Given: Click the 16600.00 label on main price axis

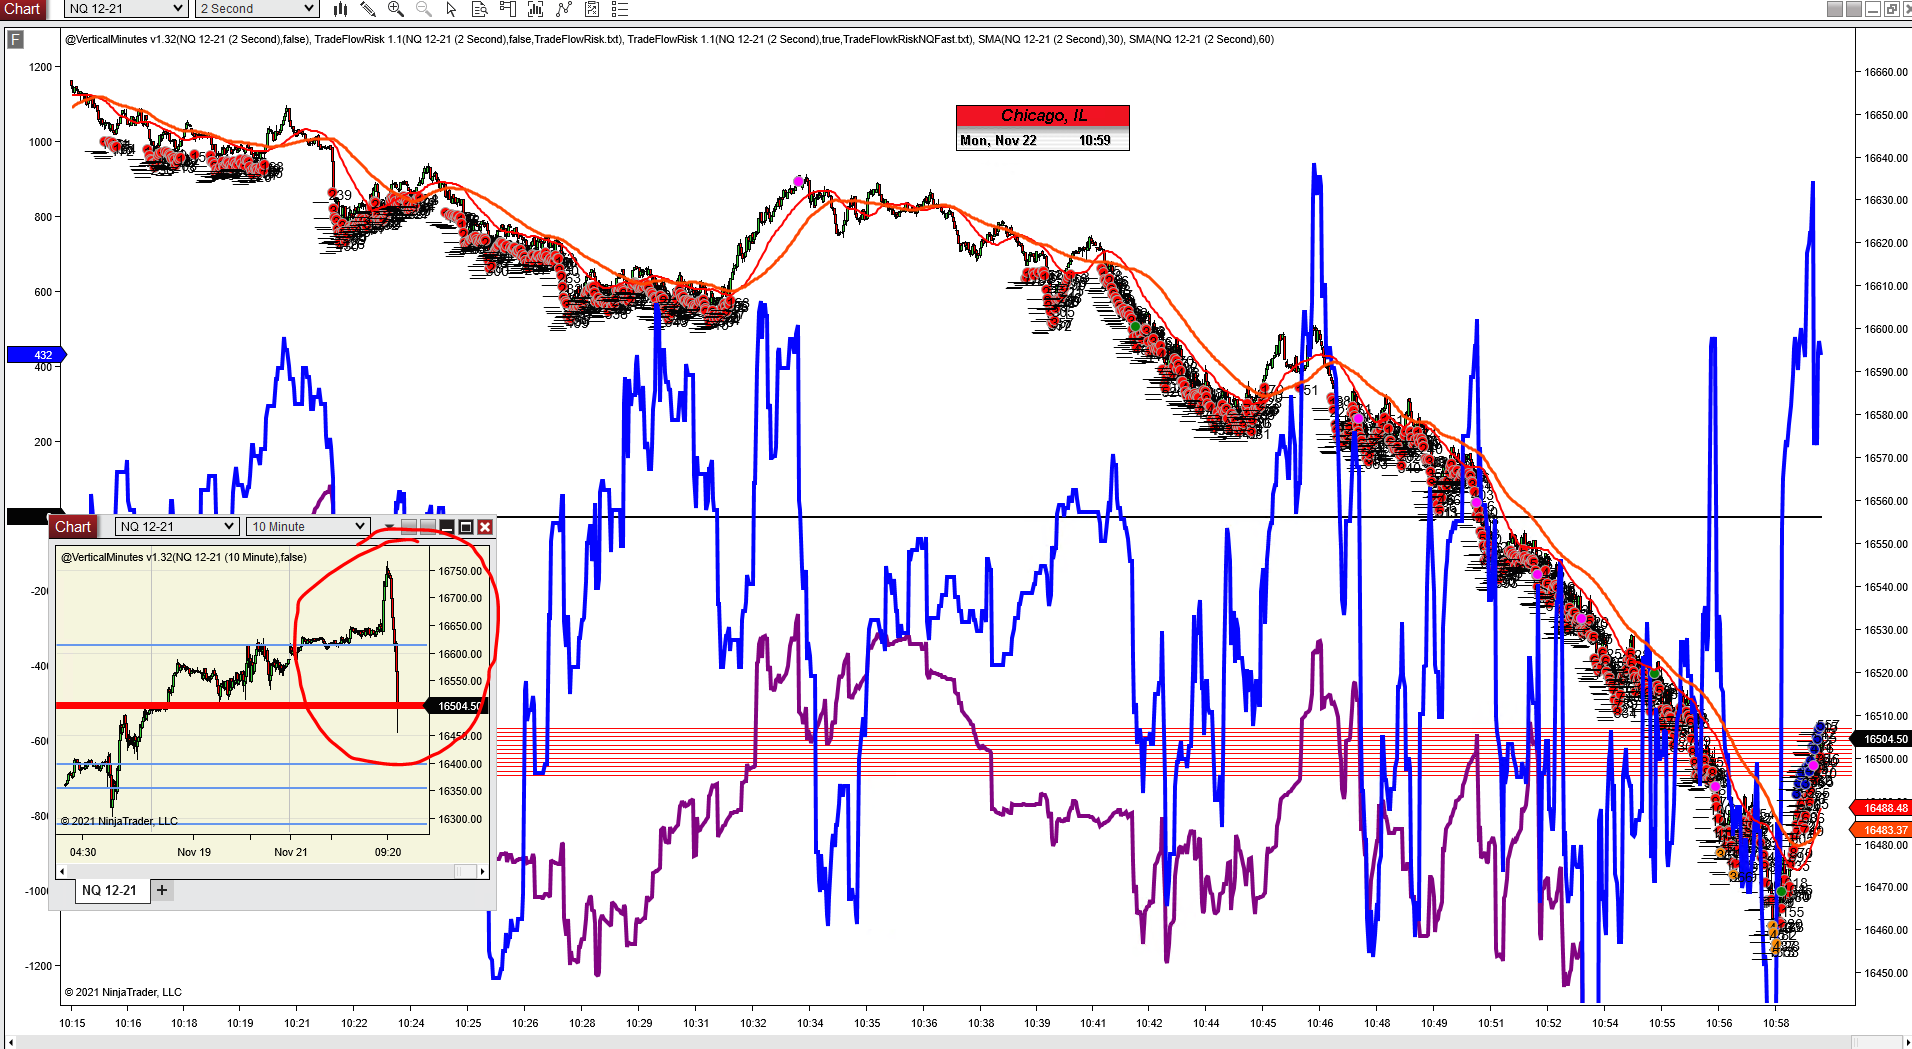Looking at the screenshot, I should pos(1886,329).
